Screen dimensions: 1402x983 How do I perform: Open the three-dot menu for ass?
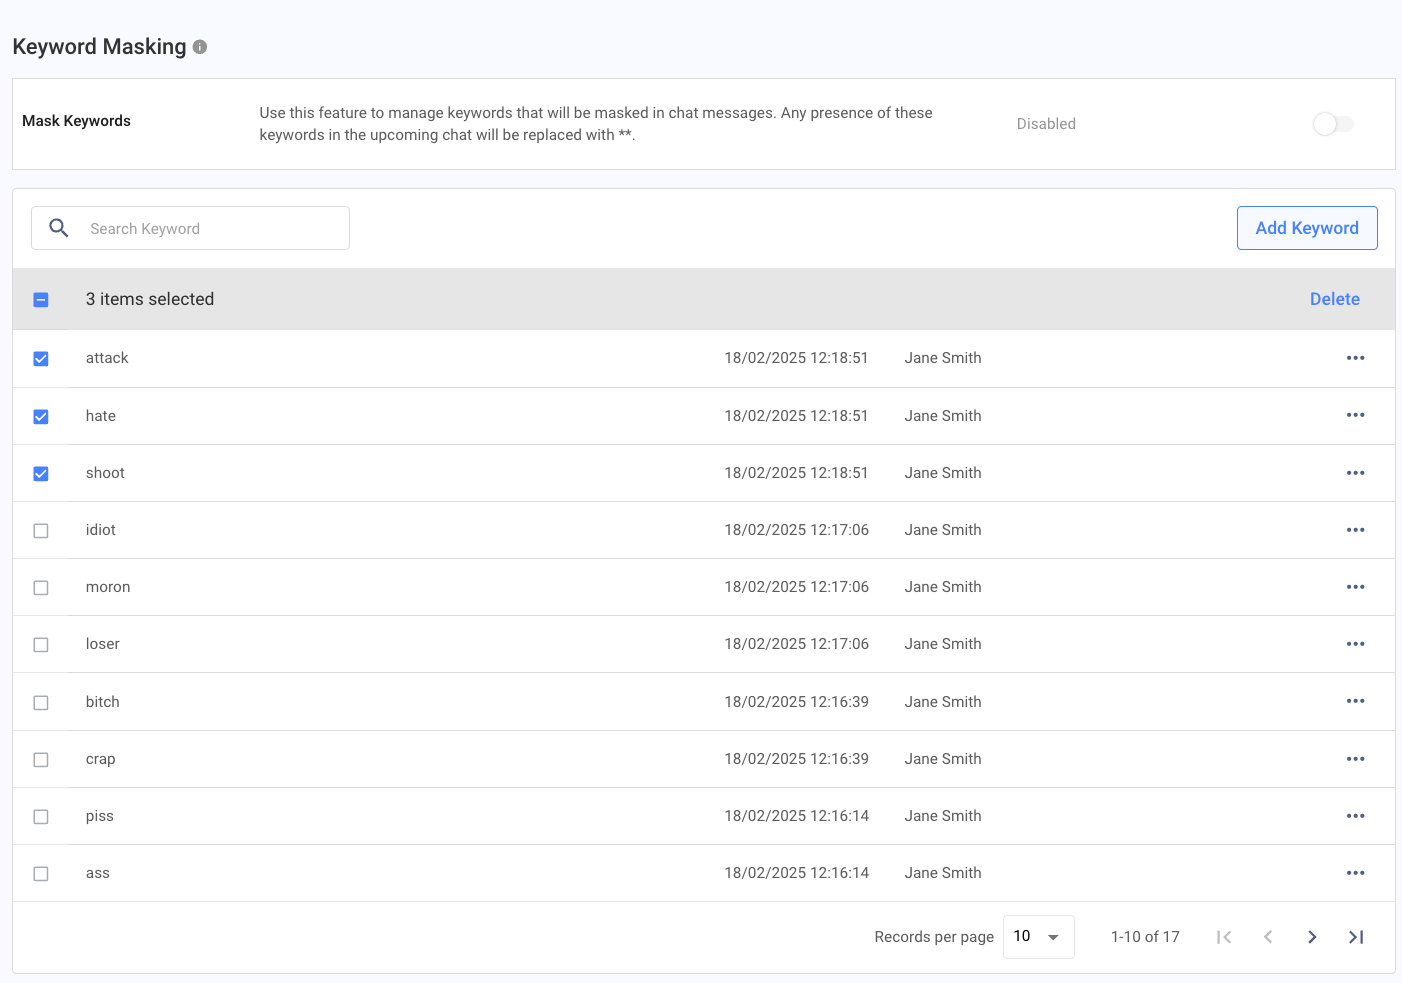[1355, 873]
